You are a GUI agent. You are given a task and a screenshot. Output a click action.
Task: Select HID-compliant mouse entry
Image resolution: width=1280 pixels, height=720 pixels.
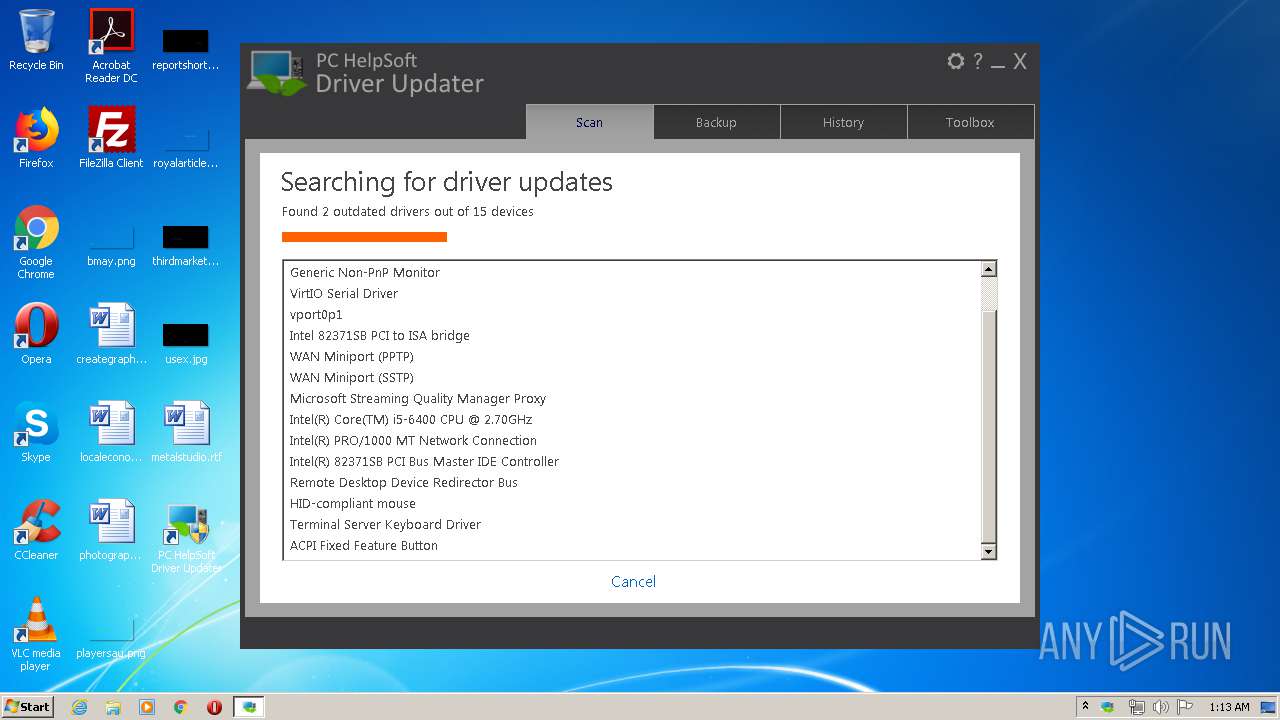[x=352, y=503]
